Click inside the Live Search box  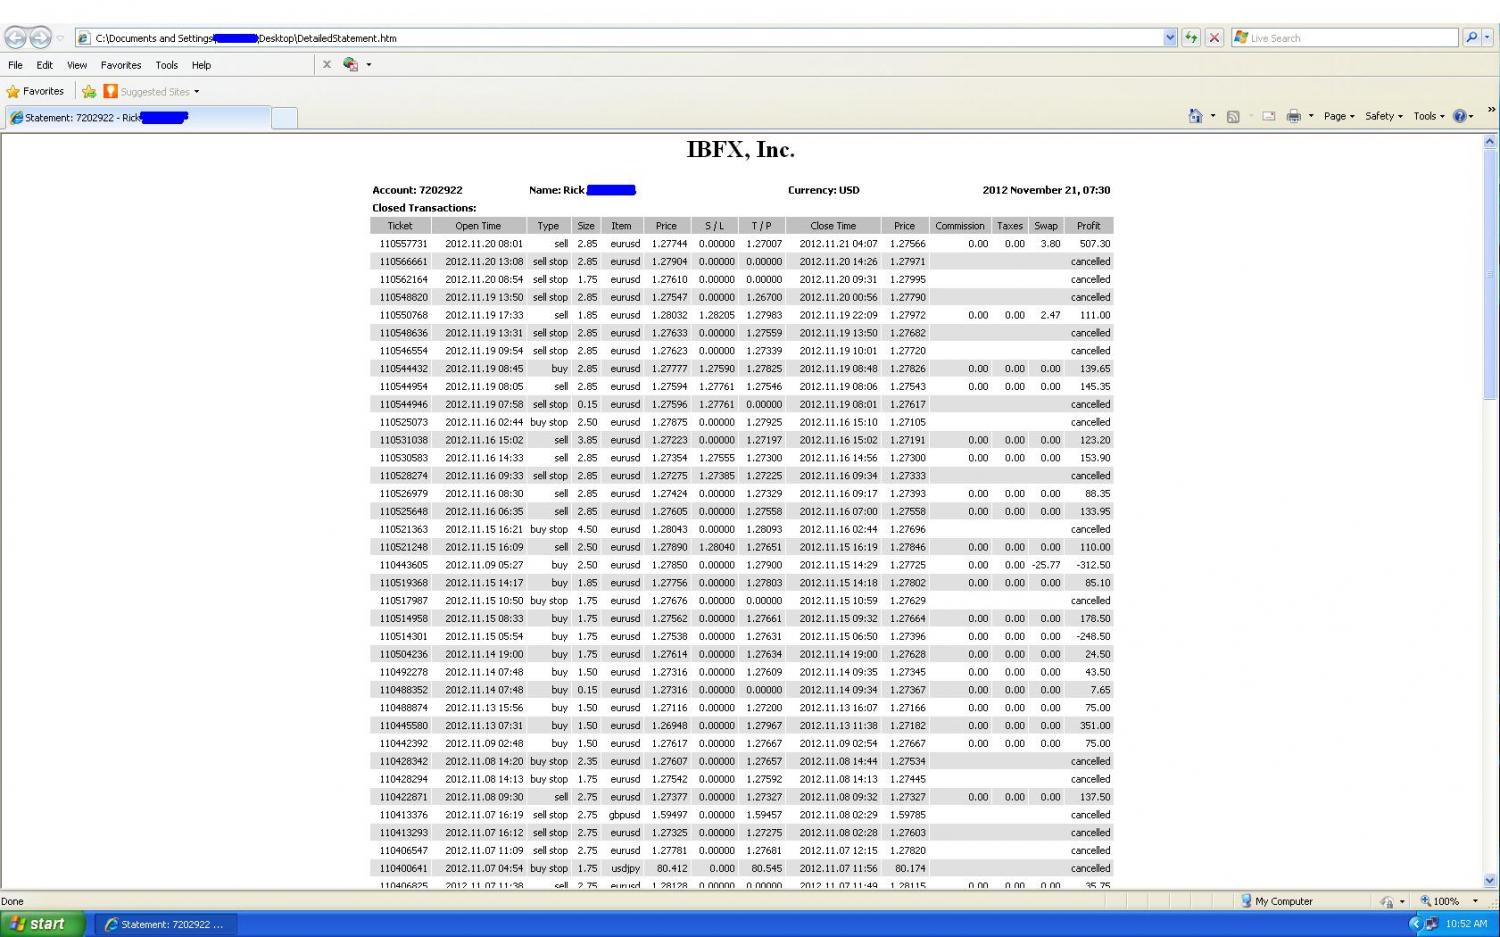[x=1345, y=38]
